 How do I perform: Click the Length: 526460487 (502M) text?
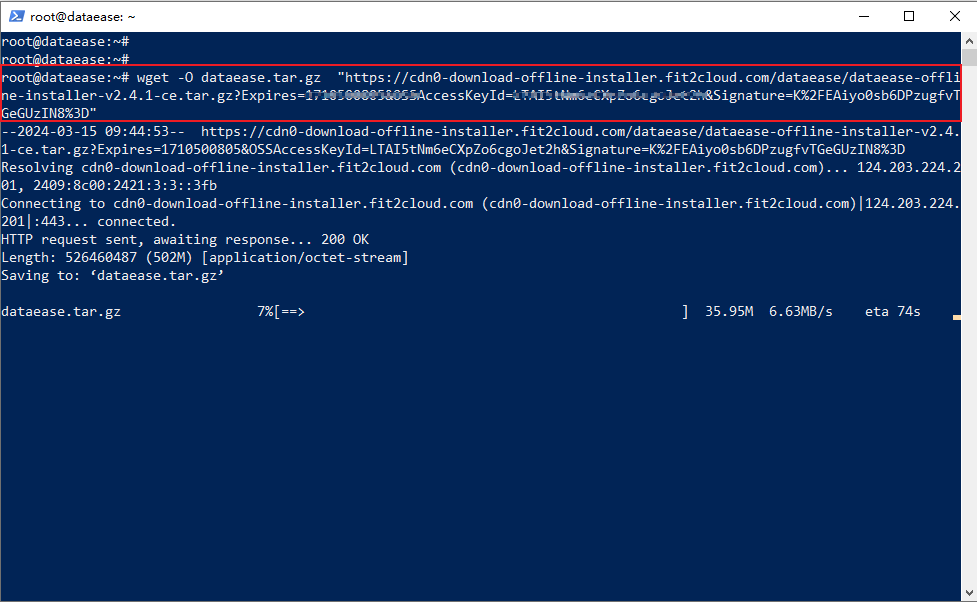click(98, 257)
